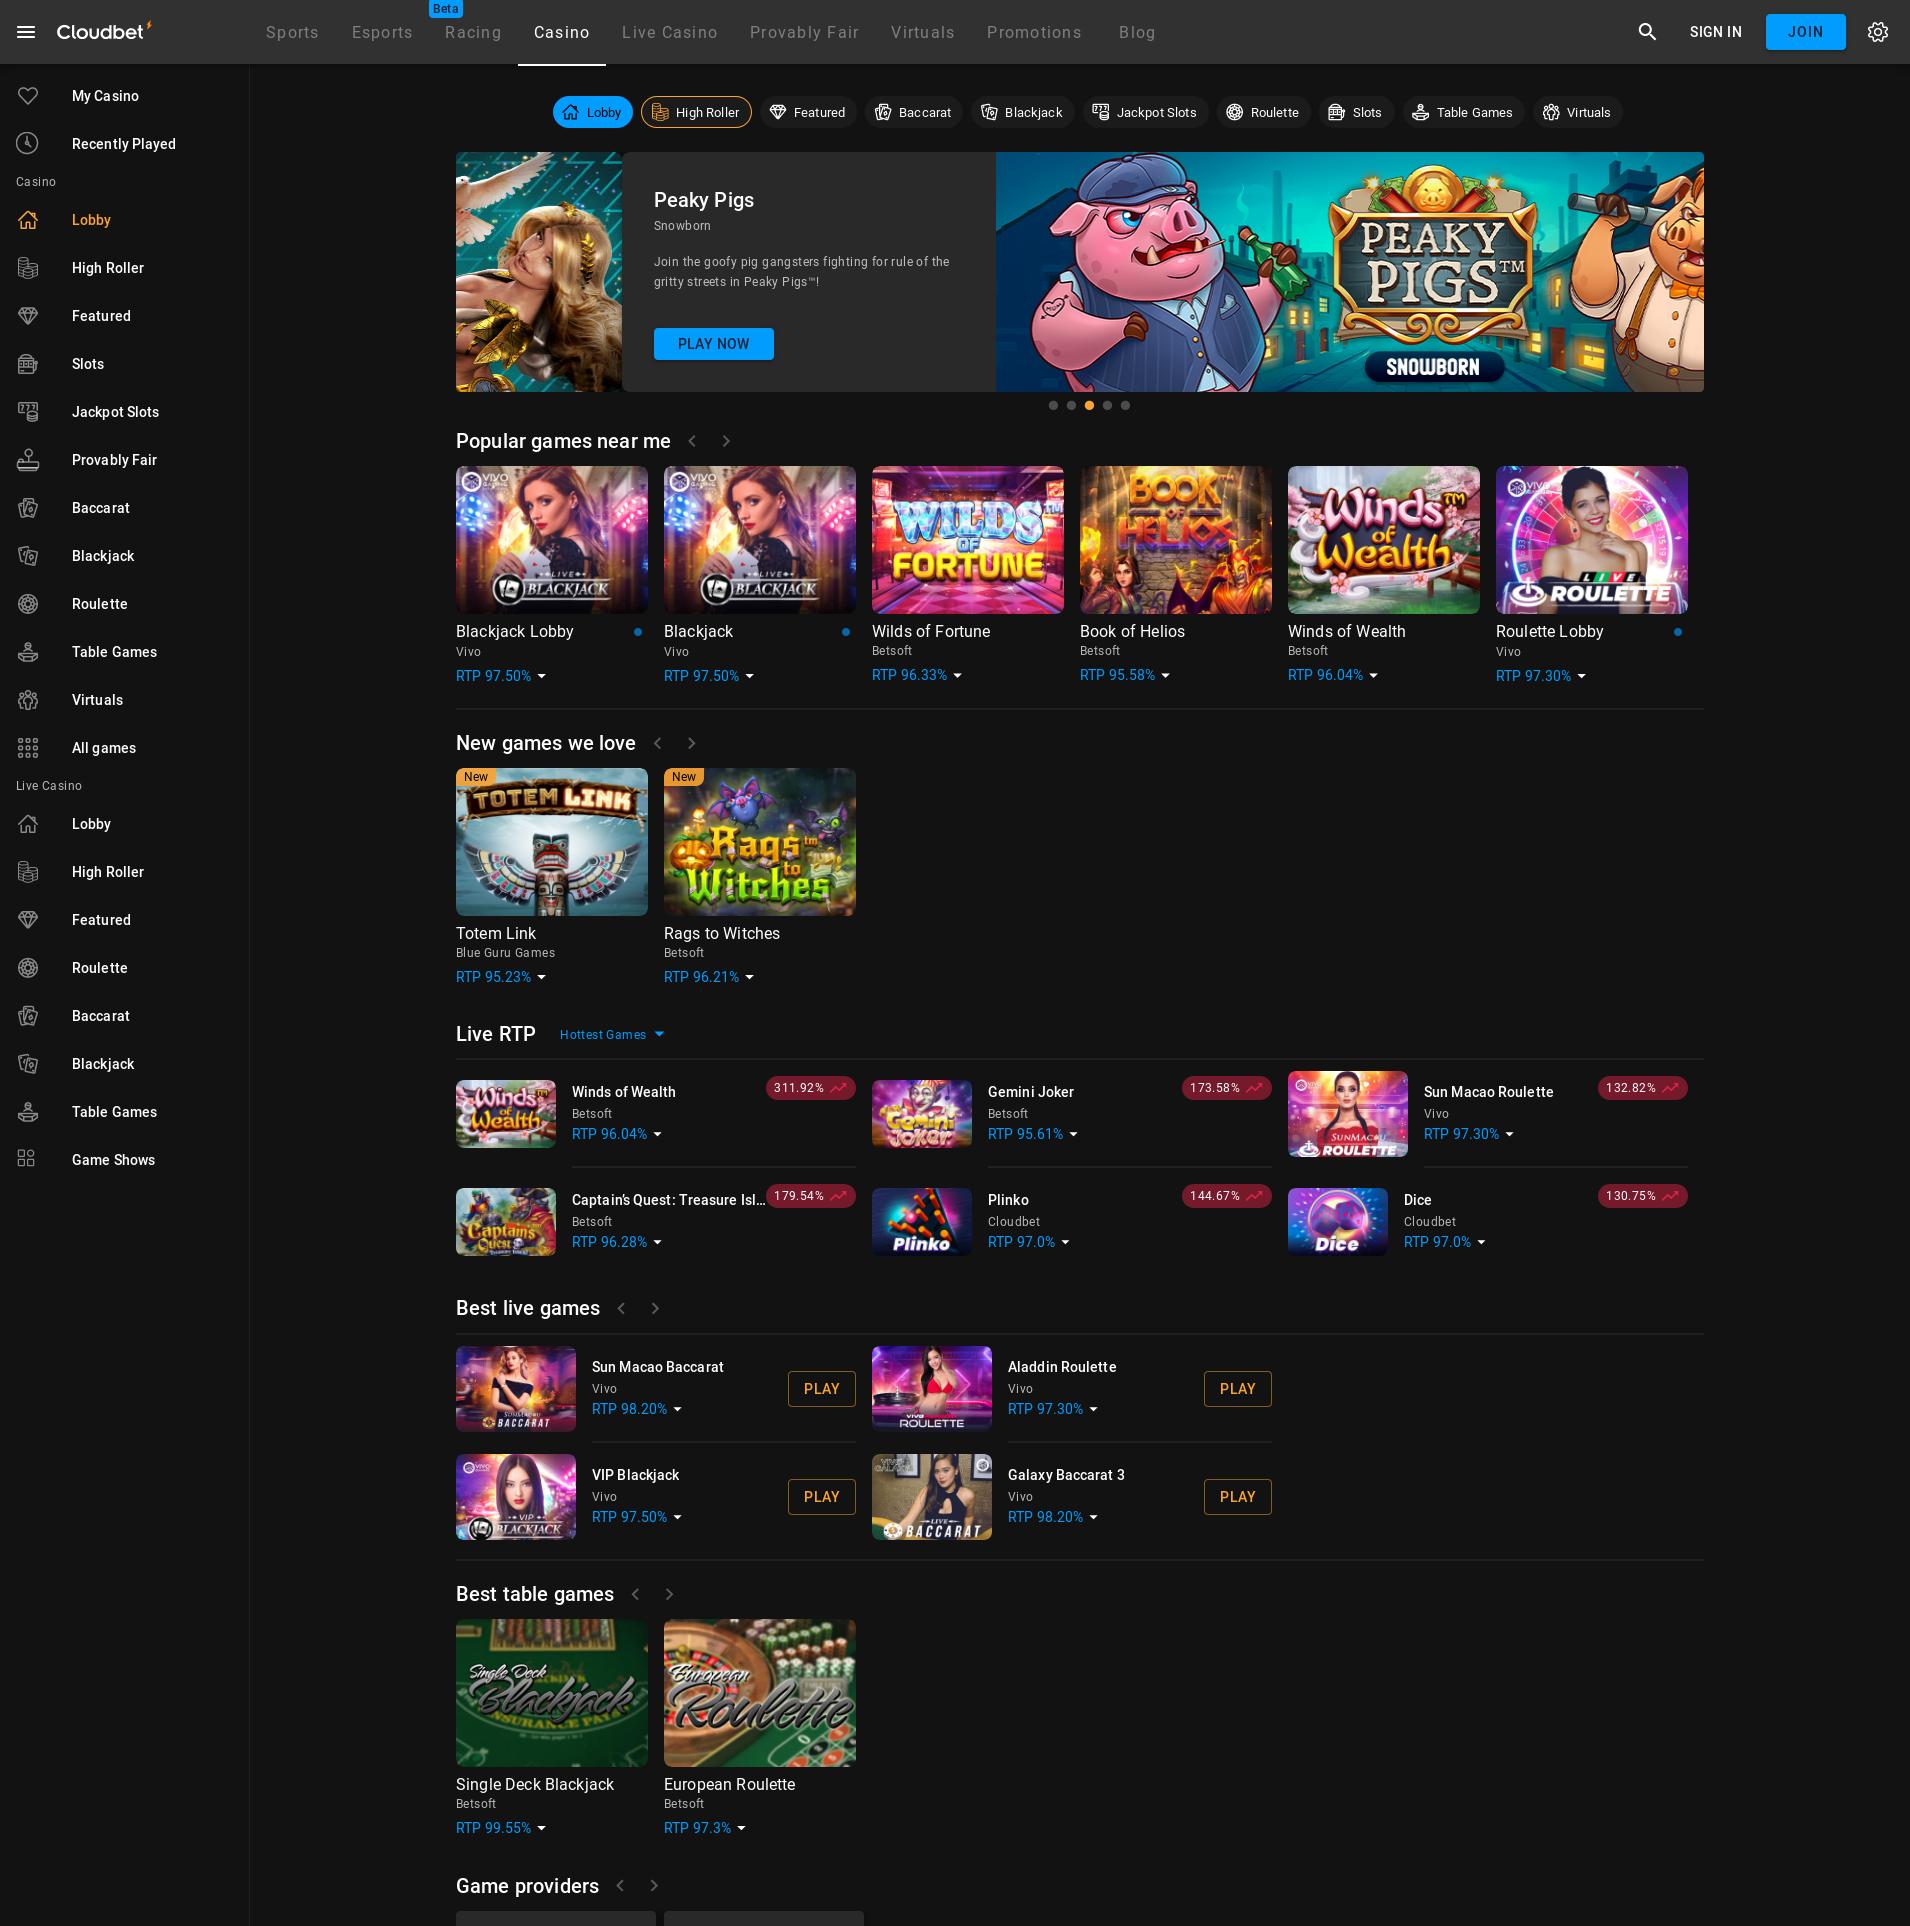
Task: Open the search function
Action: 1647,31
